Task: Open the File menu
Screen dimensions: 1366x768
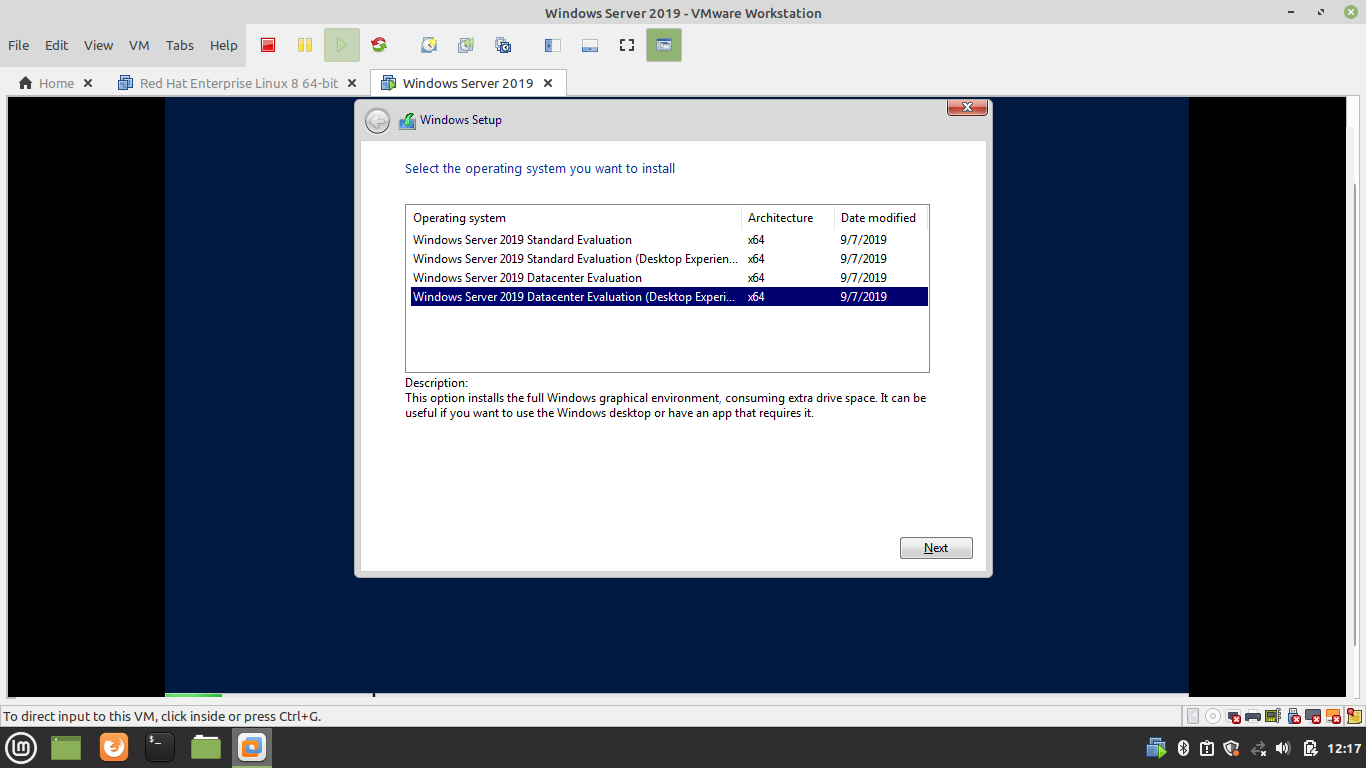Action: [x=19, y=45]
